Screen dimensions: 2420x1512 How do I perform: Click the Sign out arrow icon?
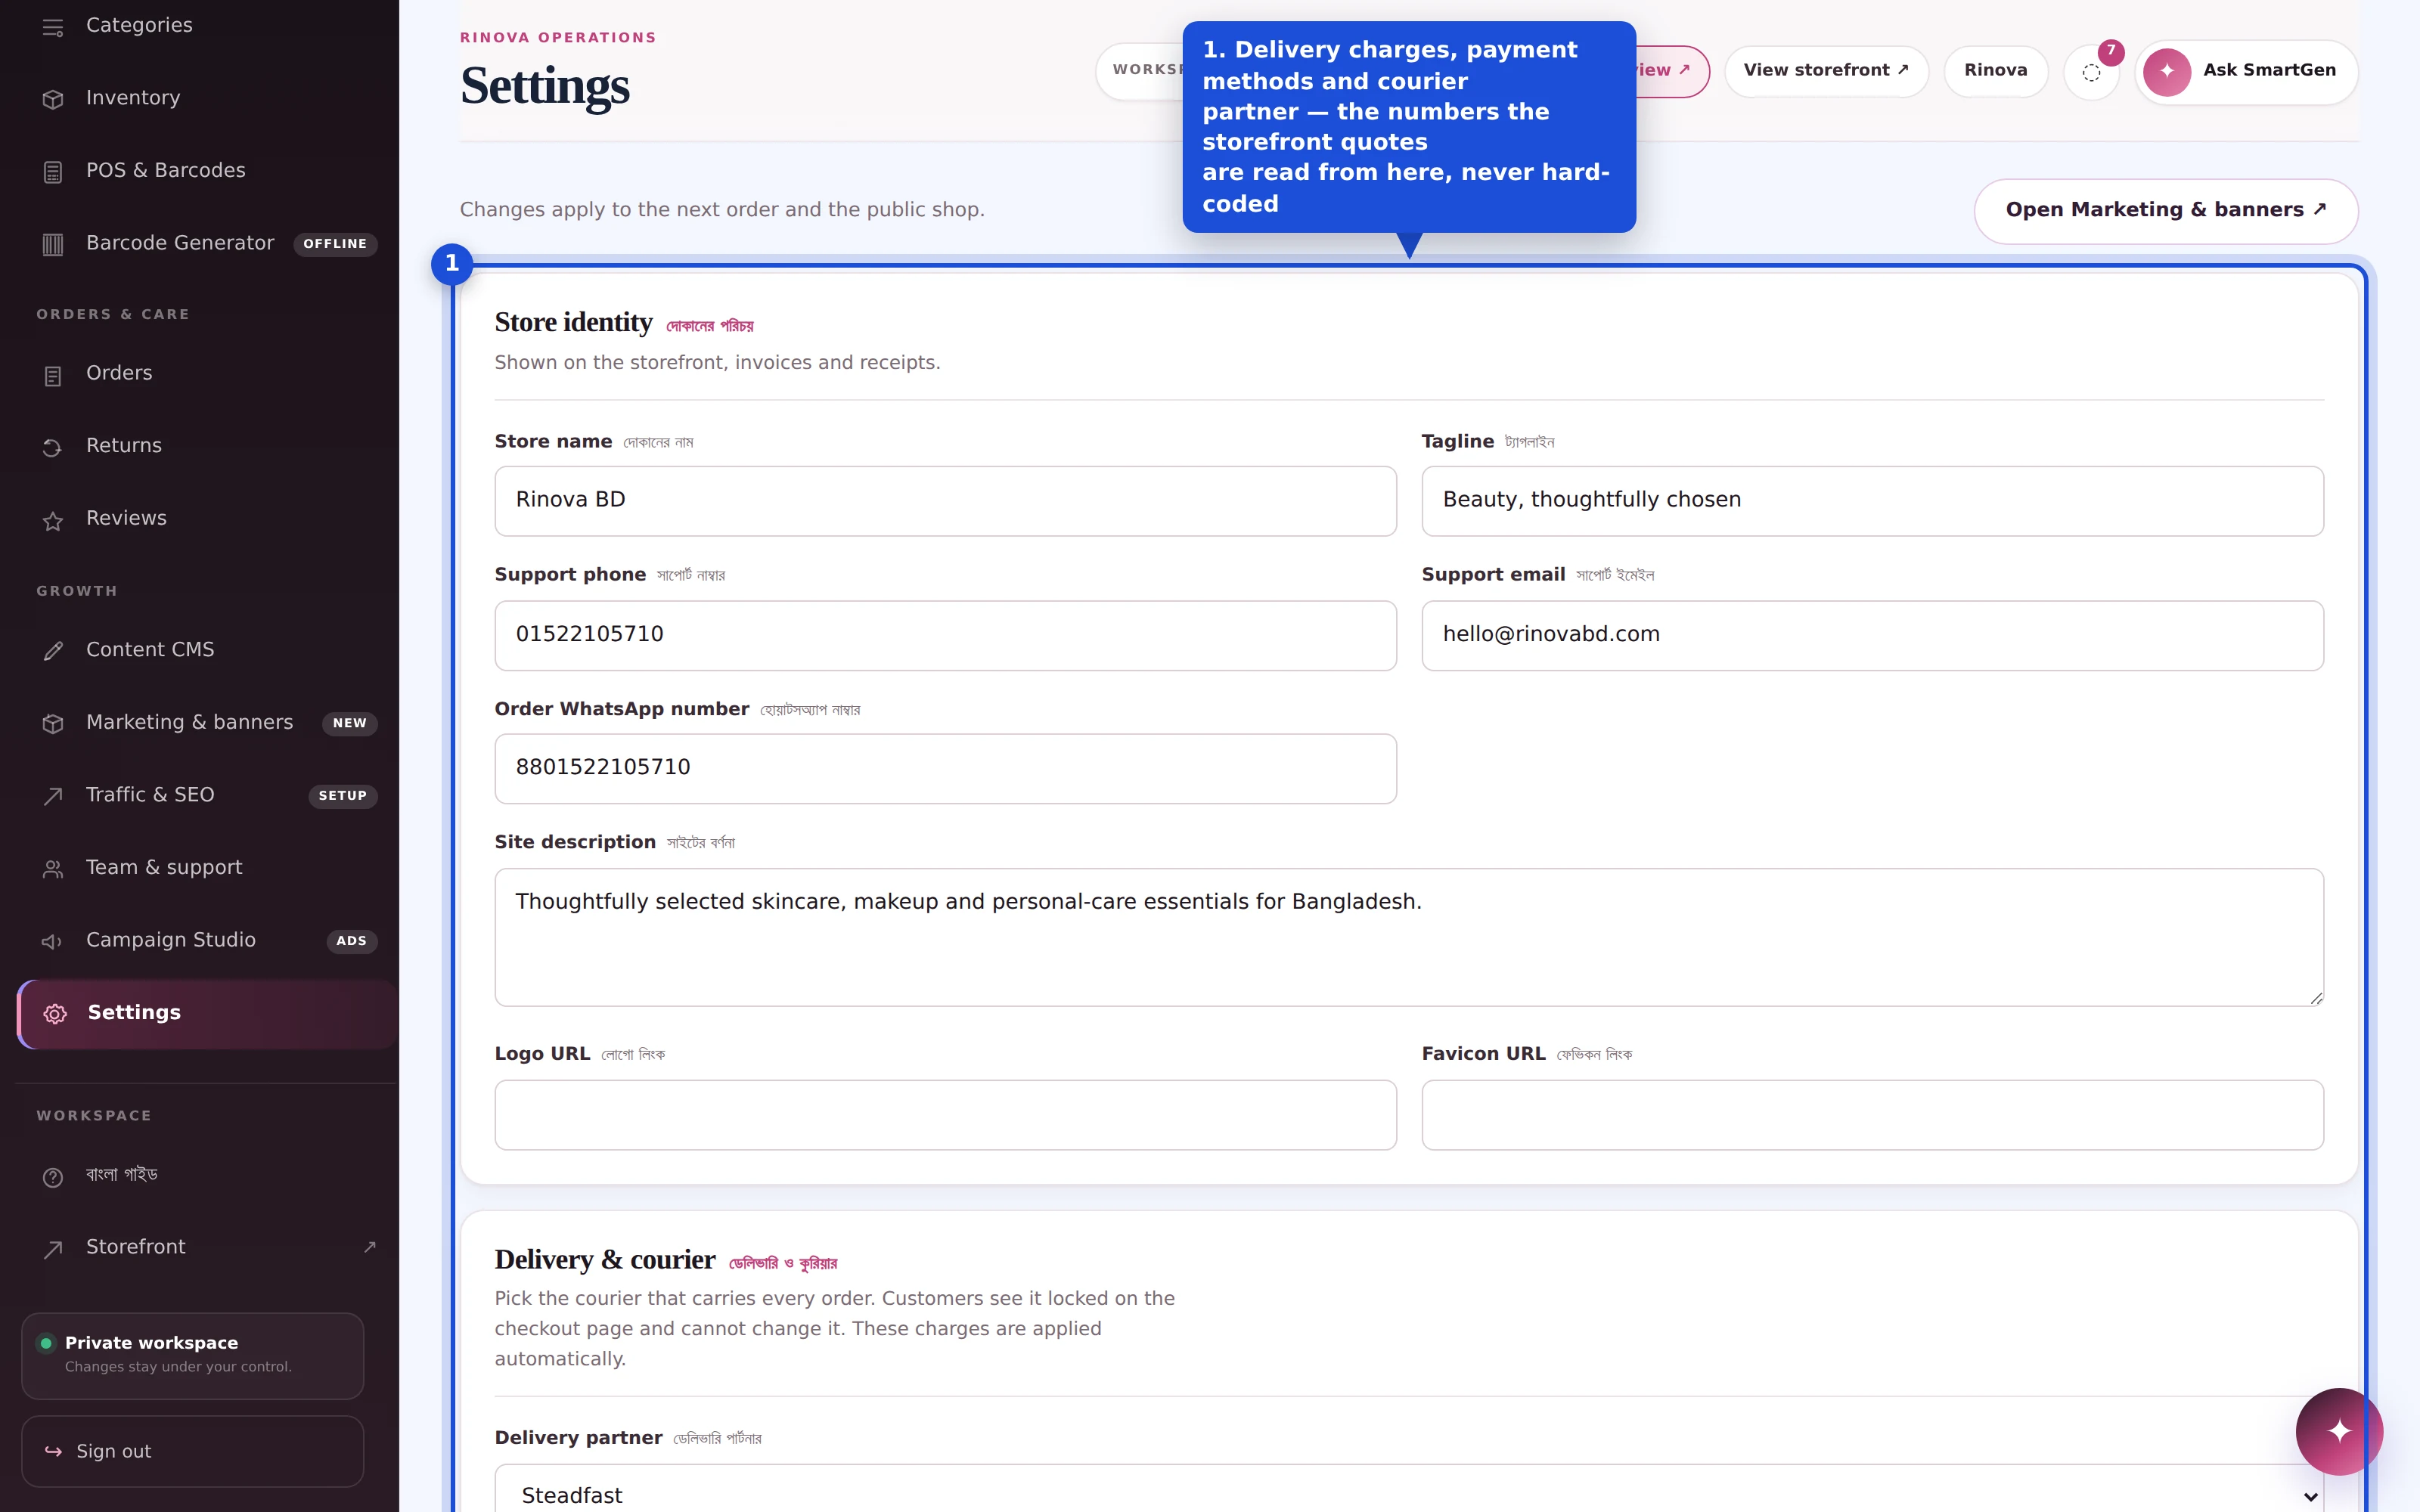[54, 1451]
